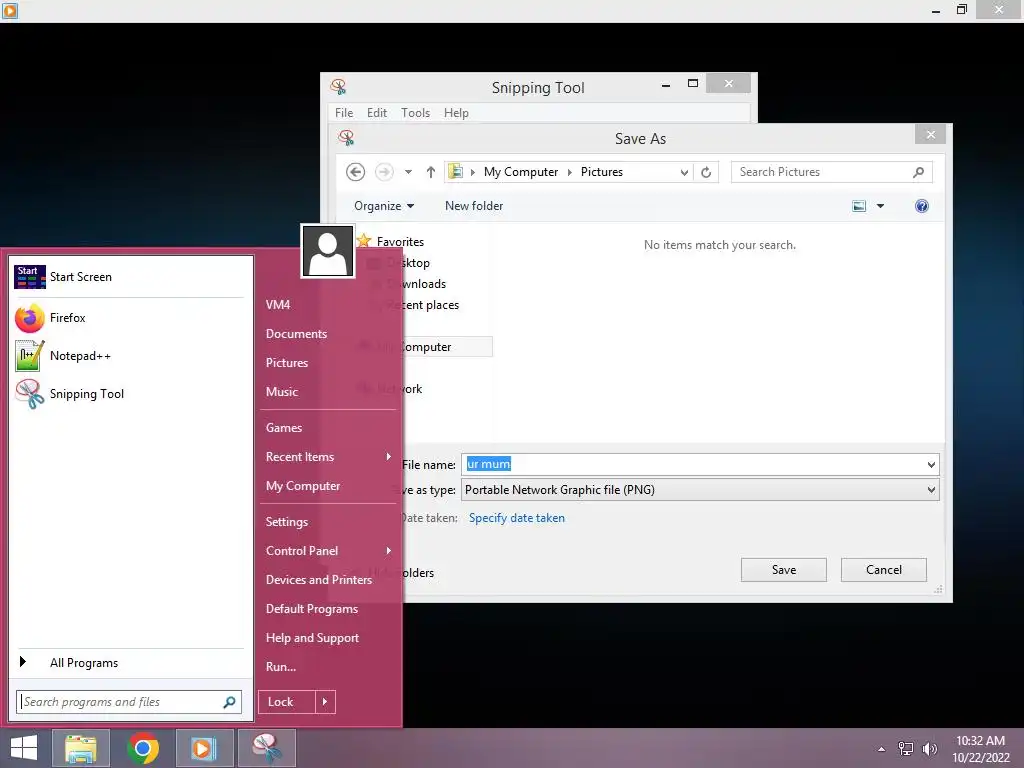Click the Back arrow in Save As
This screenshot has width=1024, height=768.
[x=355, y=172]
